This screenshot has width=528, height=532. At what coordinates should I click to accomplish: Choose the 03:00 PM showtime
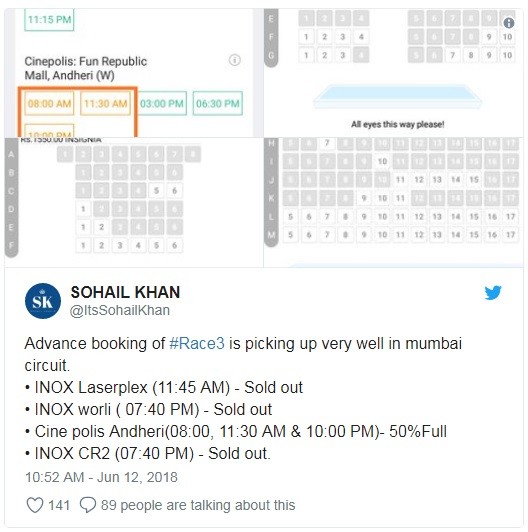162,103
